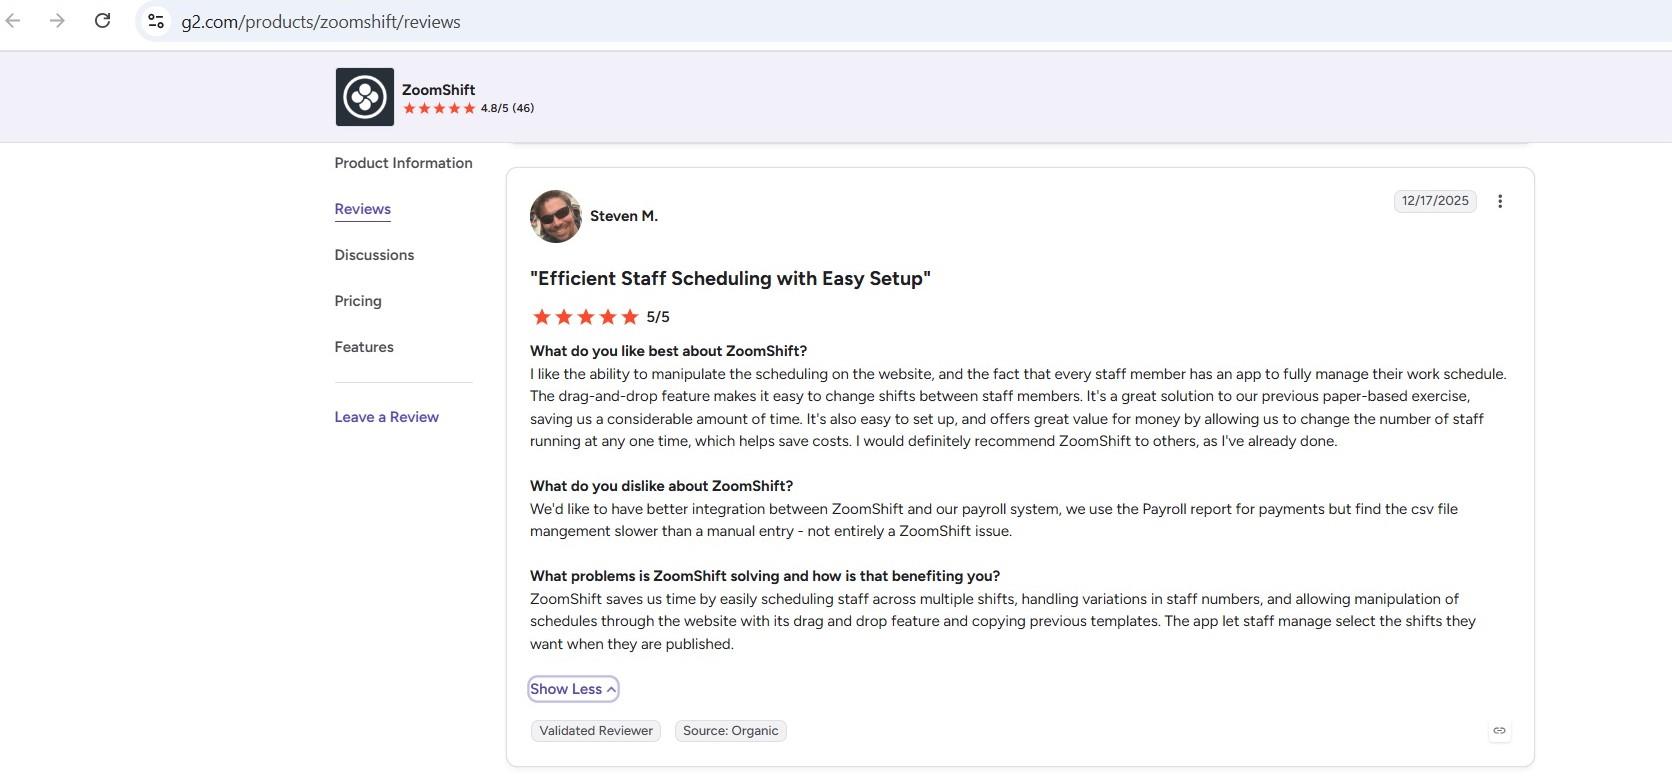This screenshot has width=1672, height=780.
Task: Click the "What problems is ZoomShift solving" heading
Action: (765, 576)
